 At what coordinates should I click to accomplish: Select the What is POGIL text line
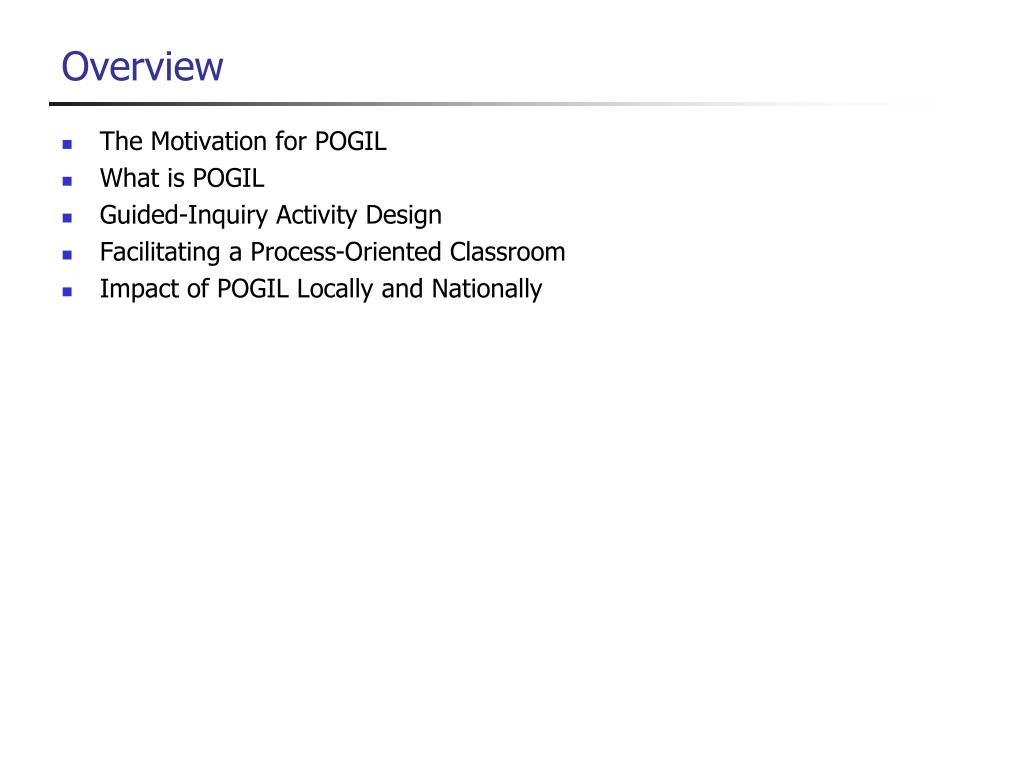[182, 178]
